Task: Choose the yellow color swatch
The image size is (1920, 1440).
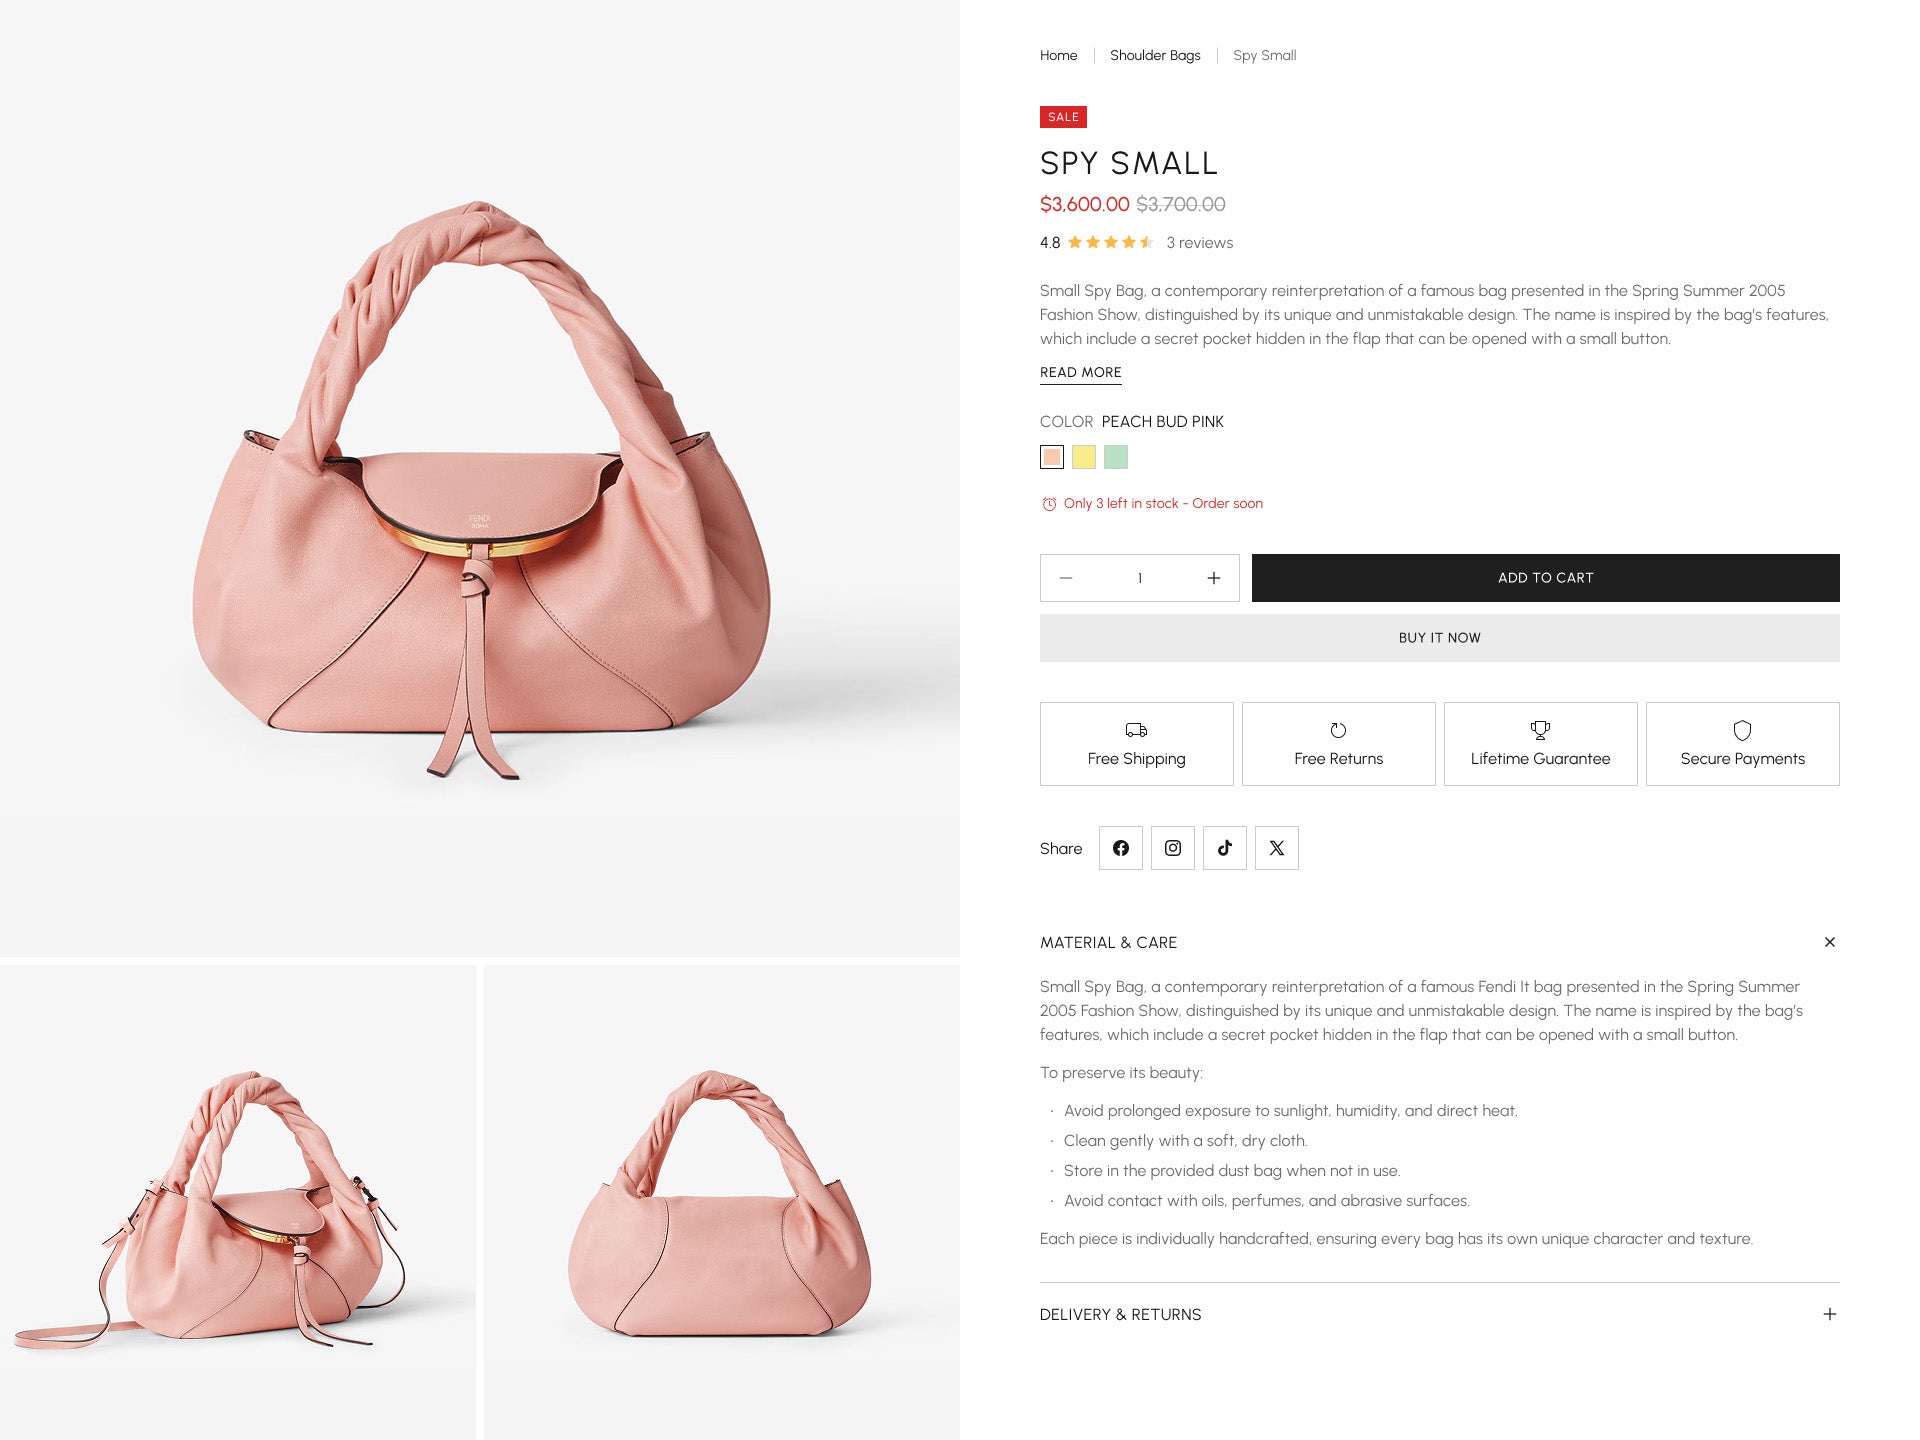Action: coord(1084,457)
